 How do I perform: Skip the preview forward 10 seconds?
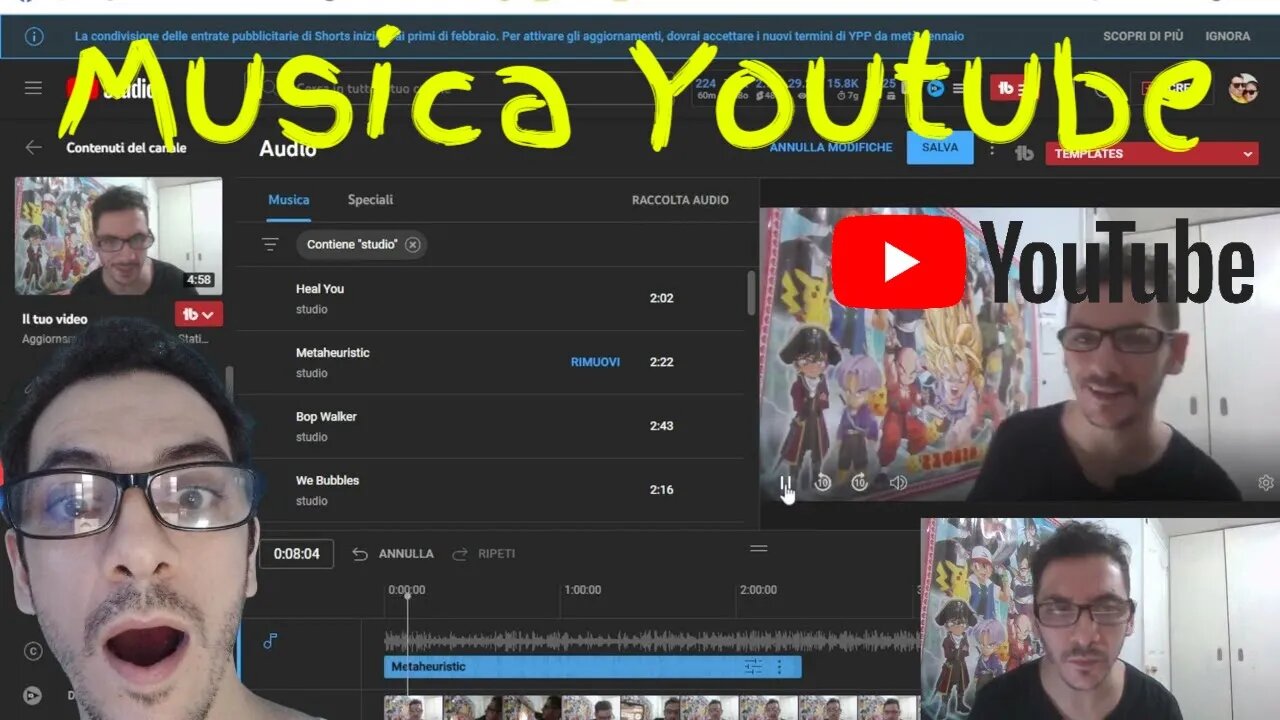click(859, 483)
